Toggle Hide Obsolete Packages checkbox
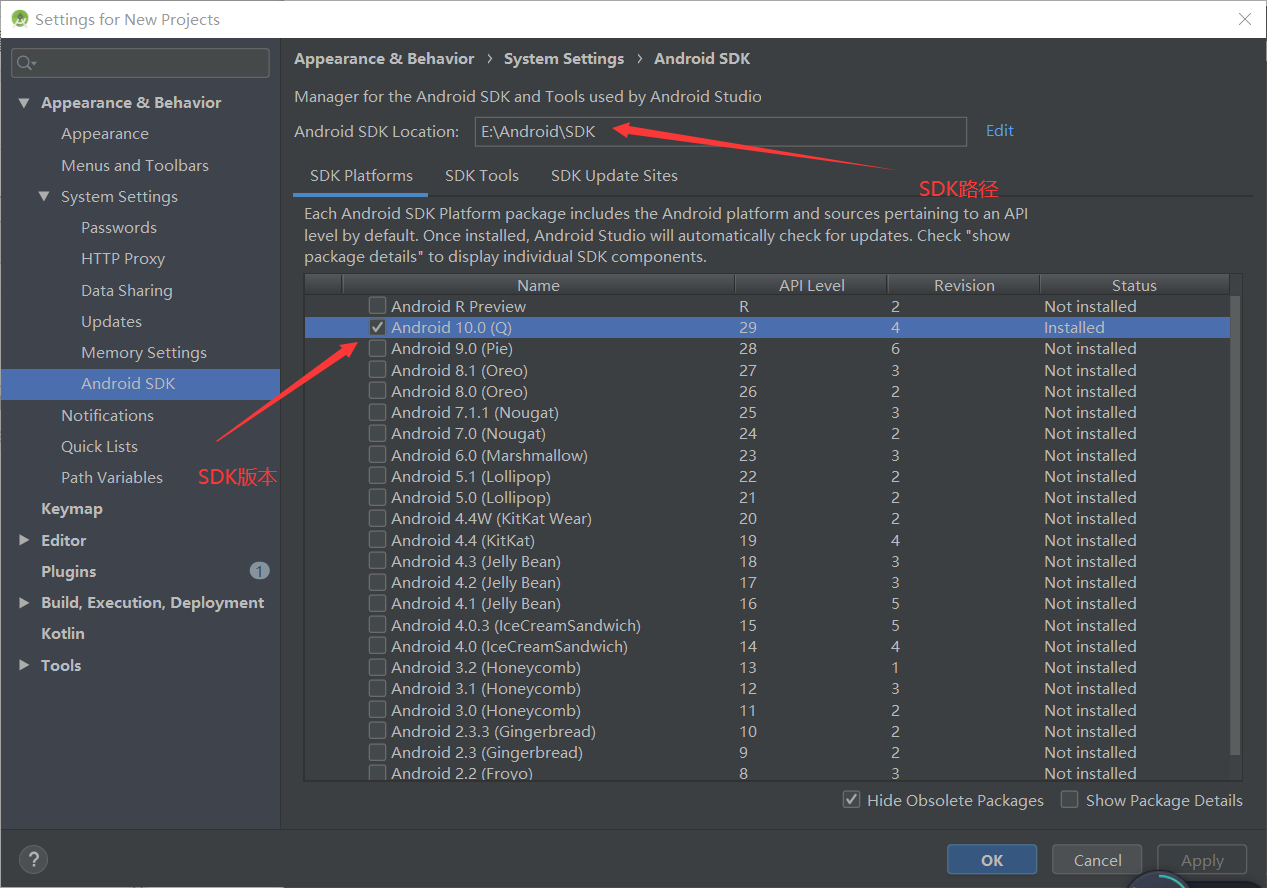 point(851,800)
